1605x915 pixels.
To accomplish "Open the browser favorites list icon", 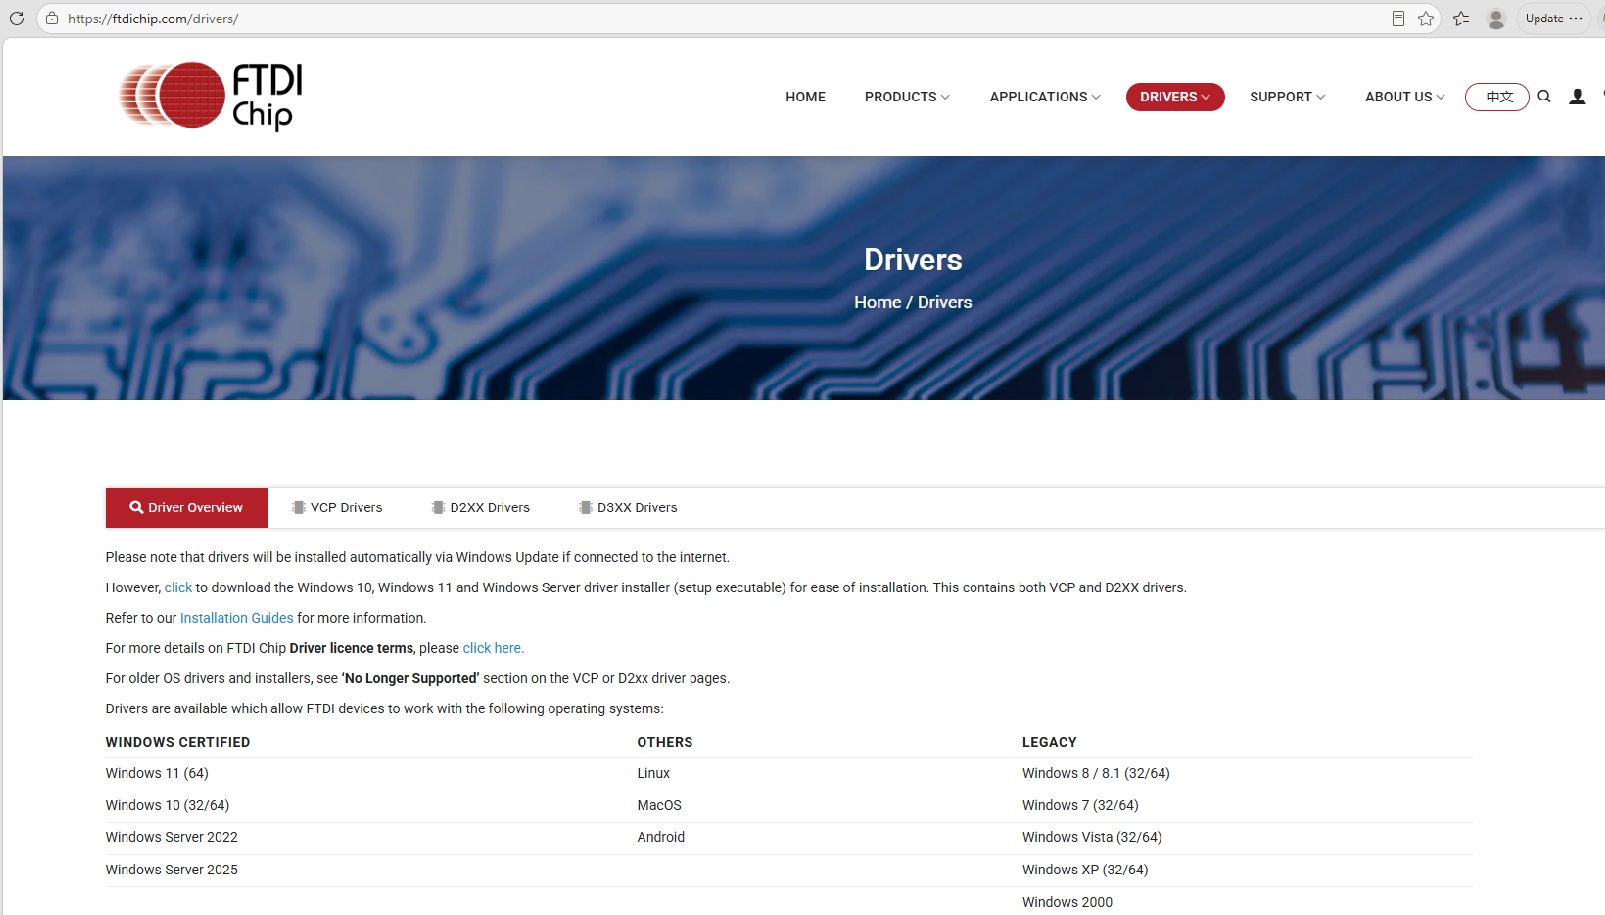I will 1461,18.
